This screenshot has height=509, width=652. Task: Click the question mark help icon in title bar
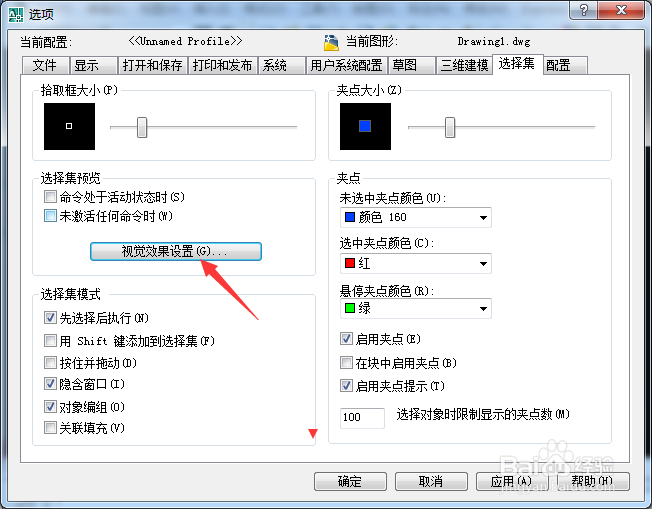(x=583, y=10)
